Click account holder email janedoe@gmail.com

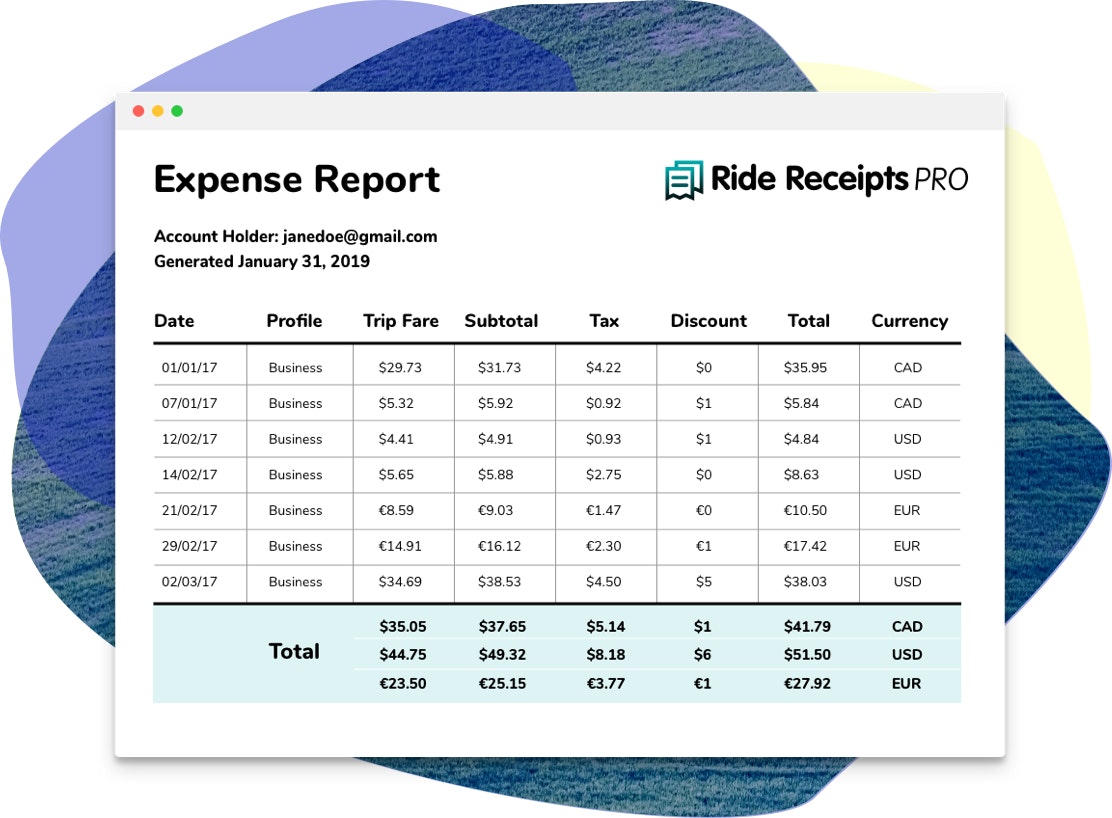tap(360, 237)
